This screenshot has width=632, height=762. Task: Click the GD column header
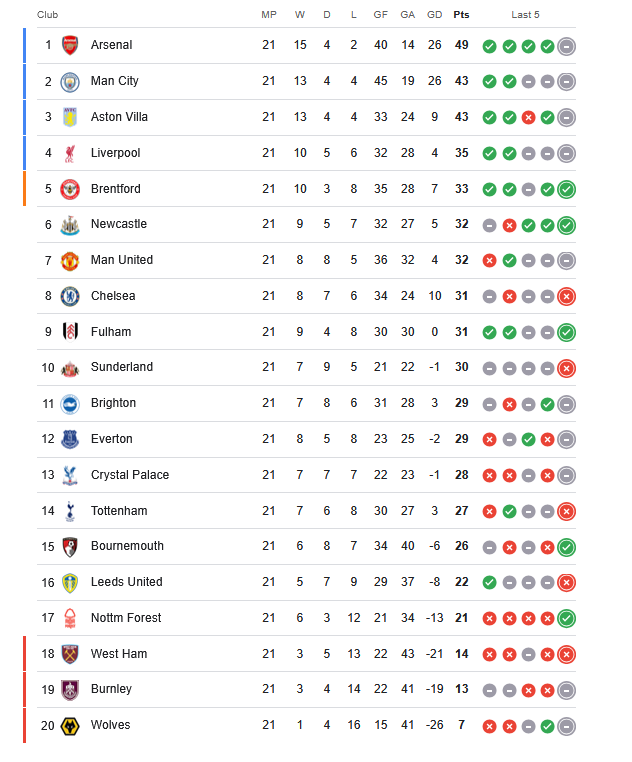(434, 15)
